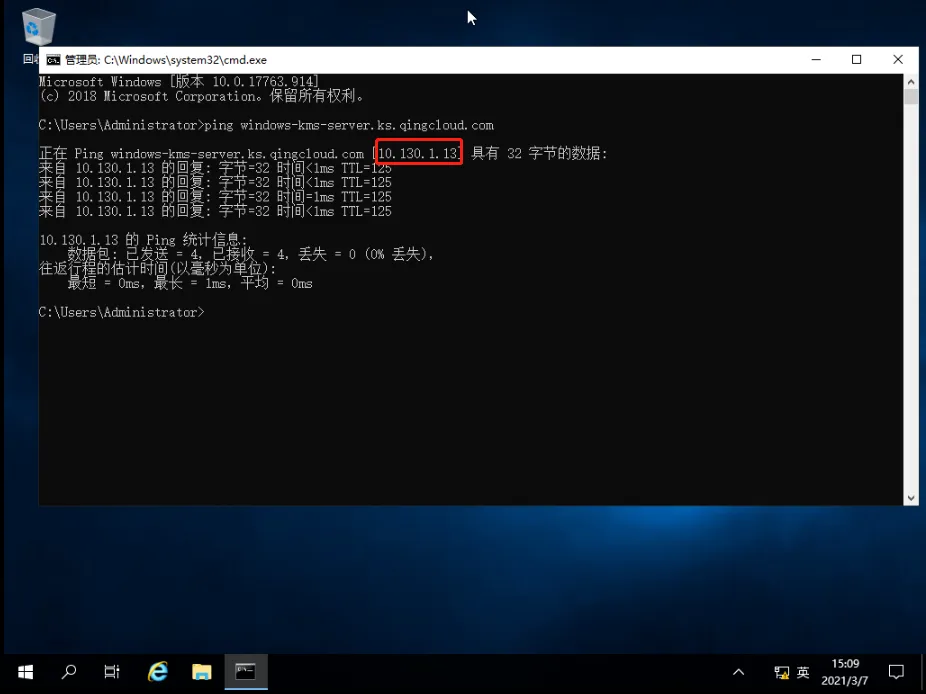Open File Explorer from the taskbar
This screenshot has height=694, width=926.
point(201,671)
